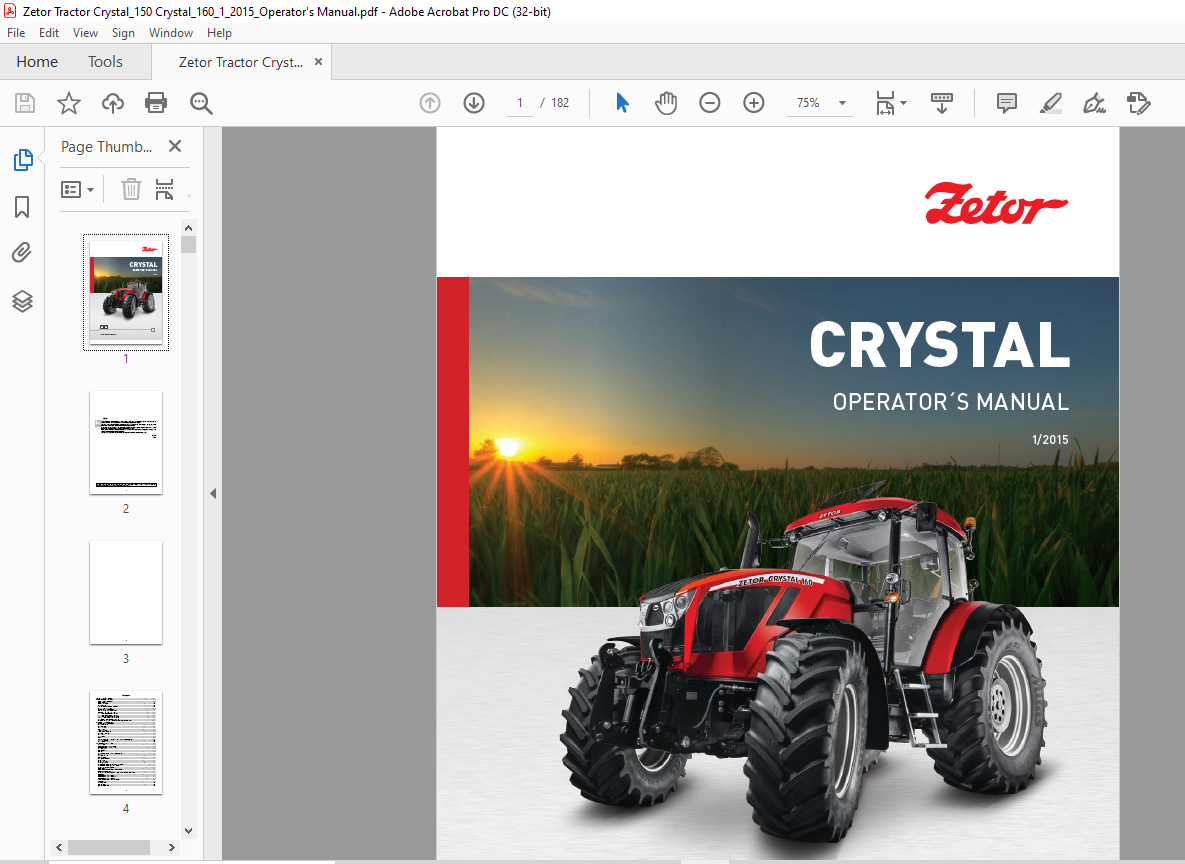The image size is (1185, 864).
Task: Expand fit page dropdown arrow
Action: (x=904, y=103)
